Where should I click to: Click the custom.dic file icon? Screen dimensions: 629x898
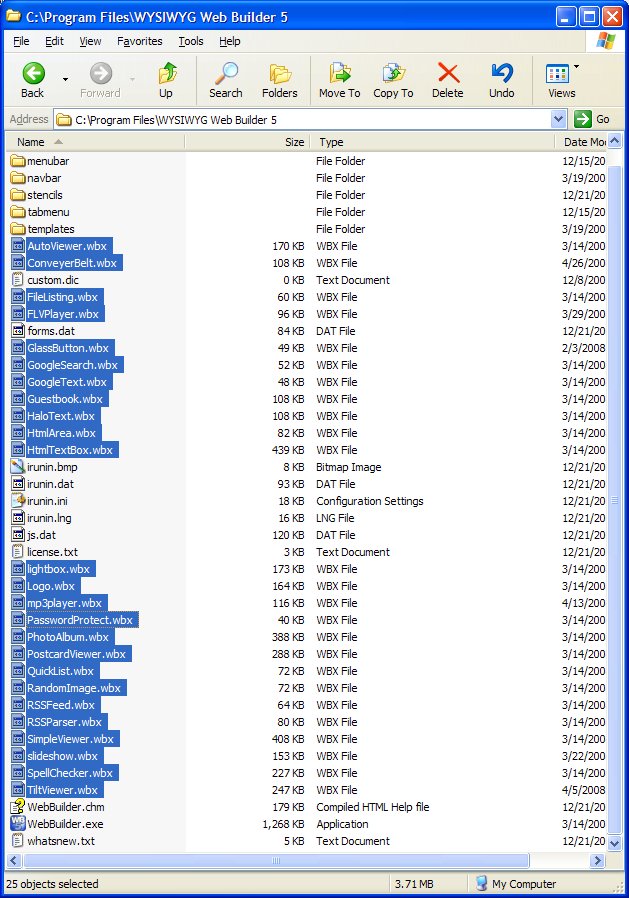pyautogui.click(x=18, y=279)
